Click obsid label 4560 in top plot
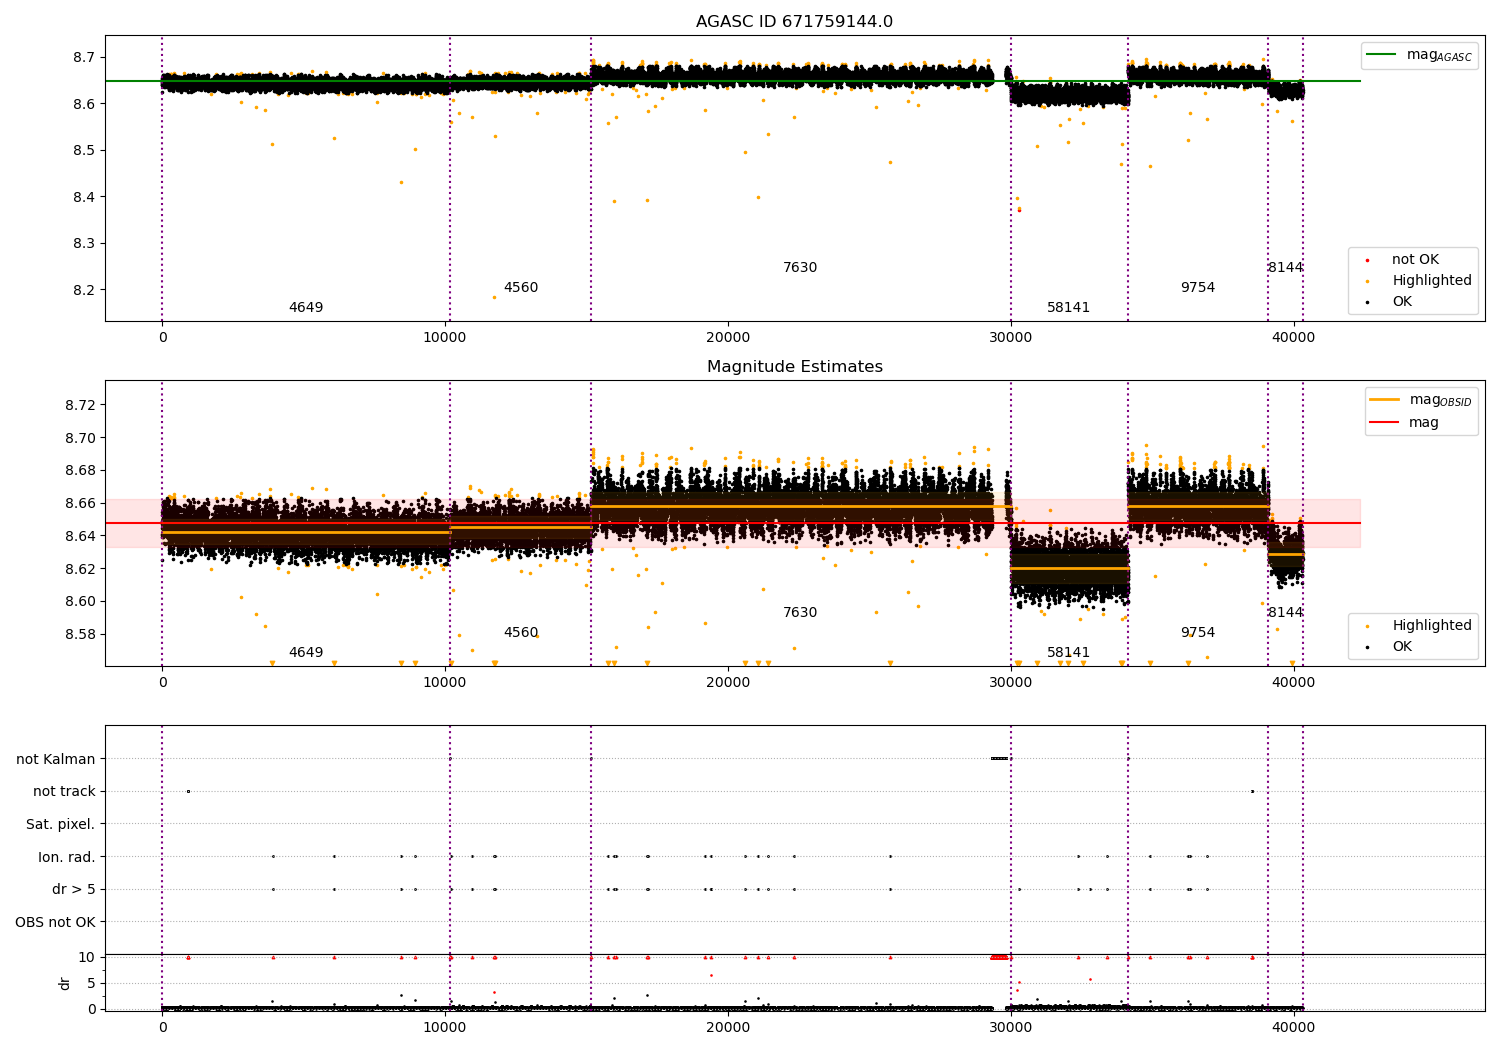Image resolution: width=1500 pixels, height=1050 pixels. click(521, 288)
